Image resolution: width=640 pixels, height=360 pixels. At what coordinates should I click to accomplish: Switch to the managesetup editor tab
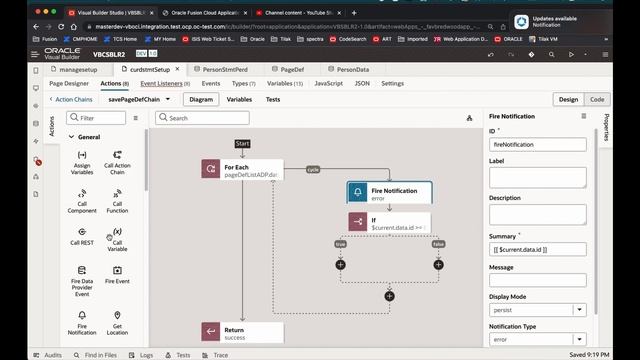click(x=74, y=69)
